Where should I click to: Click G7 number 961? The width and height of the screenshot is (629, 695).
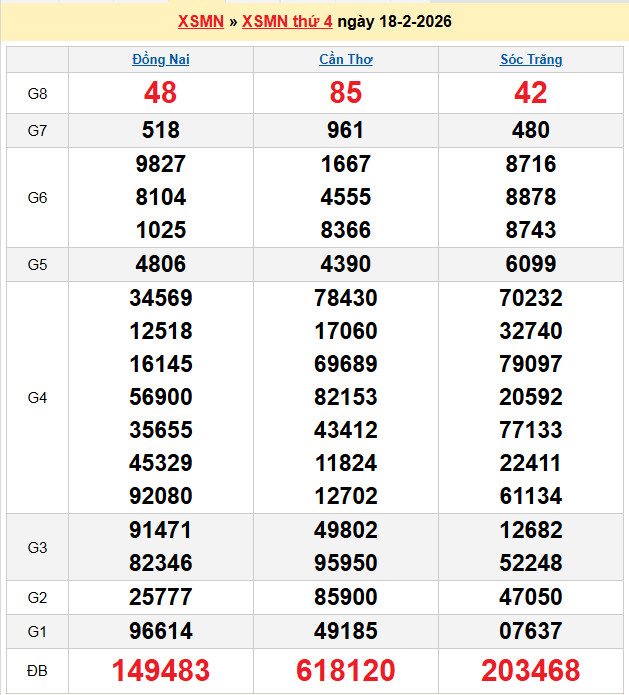pyautogui.click(x=346, y=130)
